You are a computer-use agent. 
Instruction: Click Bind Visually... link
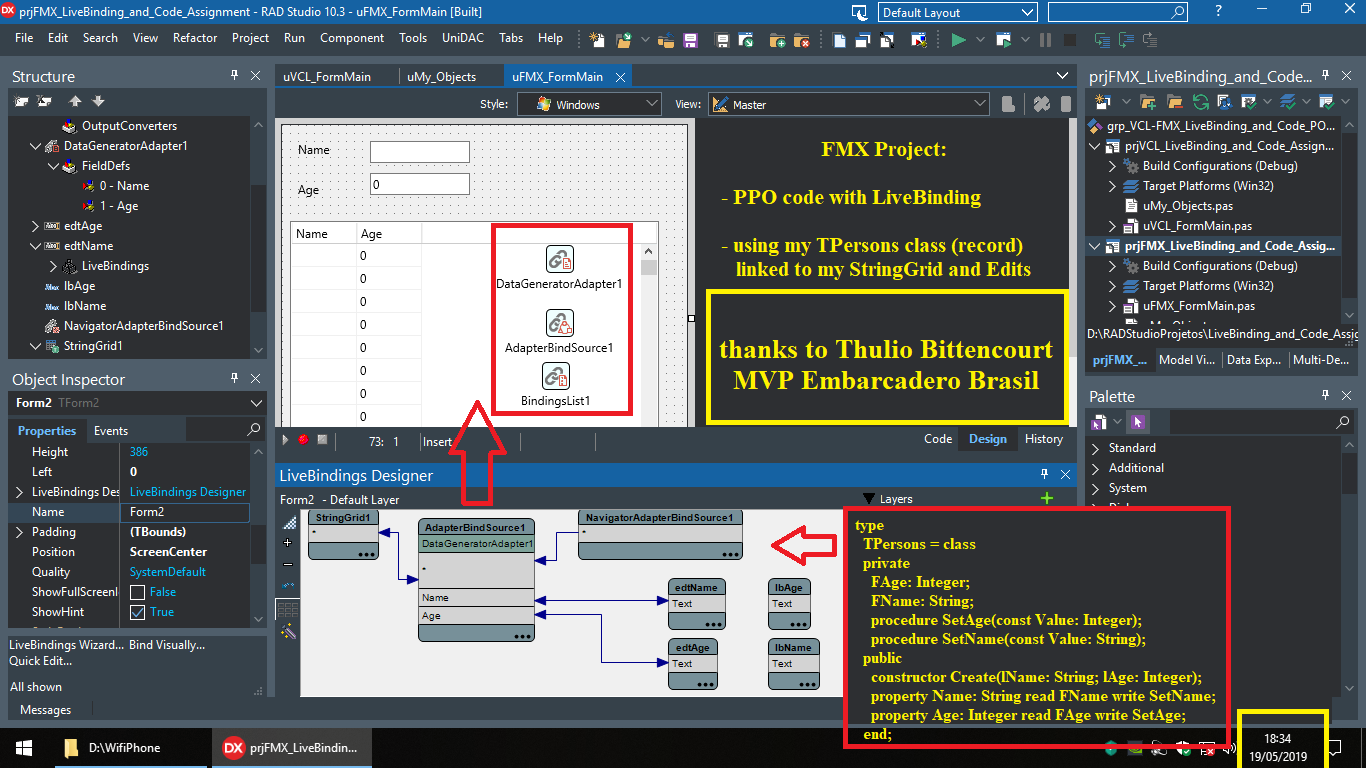[167, 645]
